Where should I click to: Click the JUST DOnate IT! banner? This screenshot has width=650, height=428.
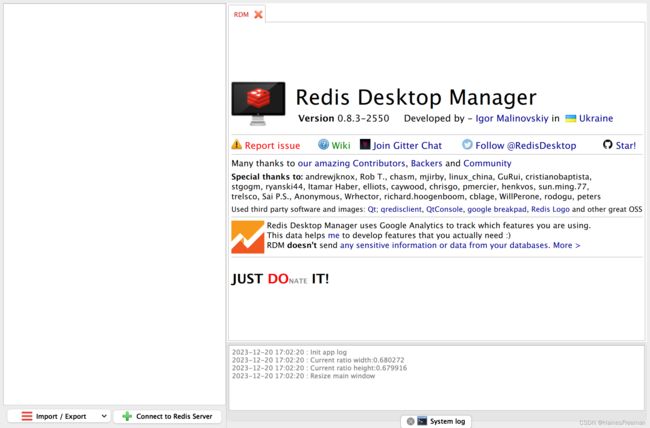280,279
